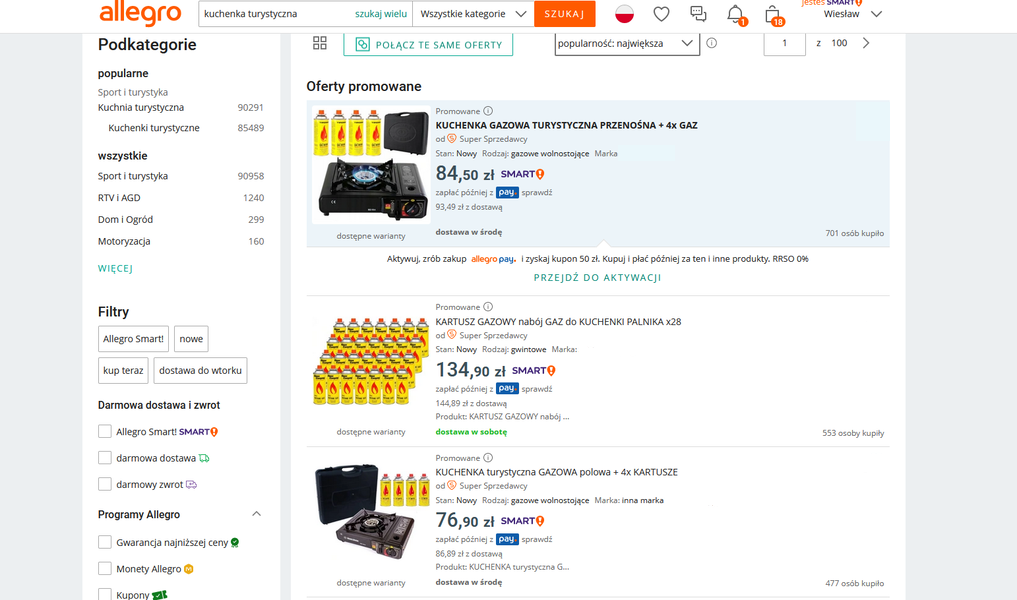1017x600 pixels.
Task: Select the Kuchenki turystyczne subcategory
Action: coord(155,128)
